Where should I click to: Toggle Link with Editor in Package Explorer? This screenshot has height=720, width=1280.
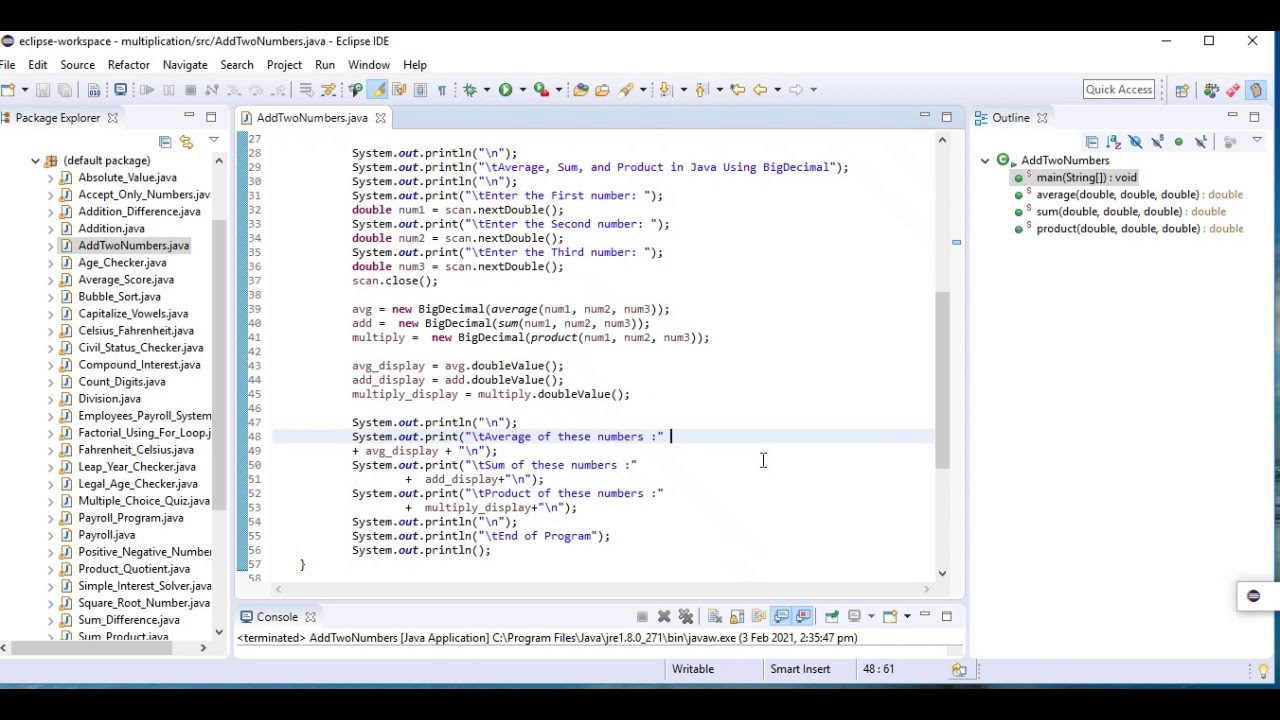(186, 142)
